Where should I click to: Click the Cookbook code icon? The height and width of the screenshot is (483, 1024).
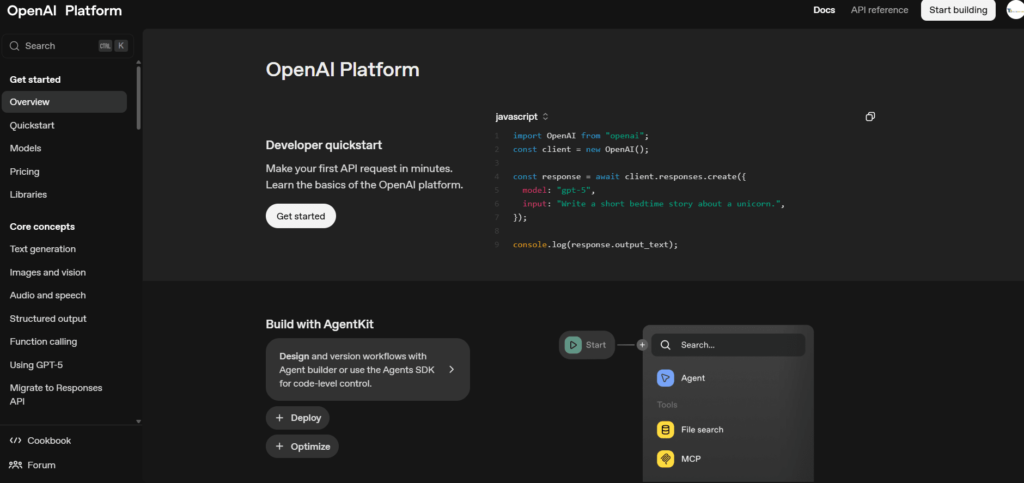click(15, 441)
